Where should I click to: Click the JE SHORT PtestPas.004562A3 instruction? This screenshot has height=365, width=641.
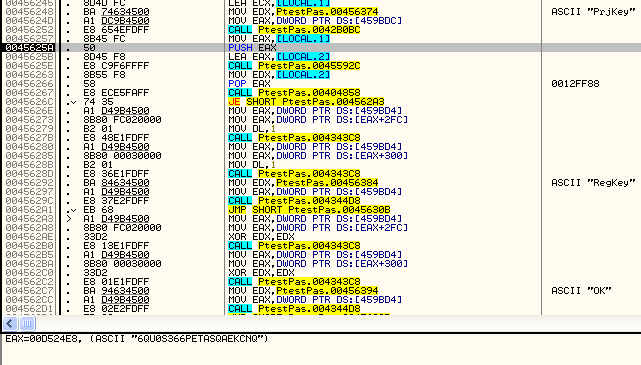pyautogui.click(x=306, y=102)
